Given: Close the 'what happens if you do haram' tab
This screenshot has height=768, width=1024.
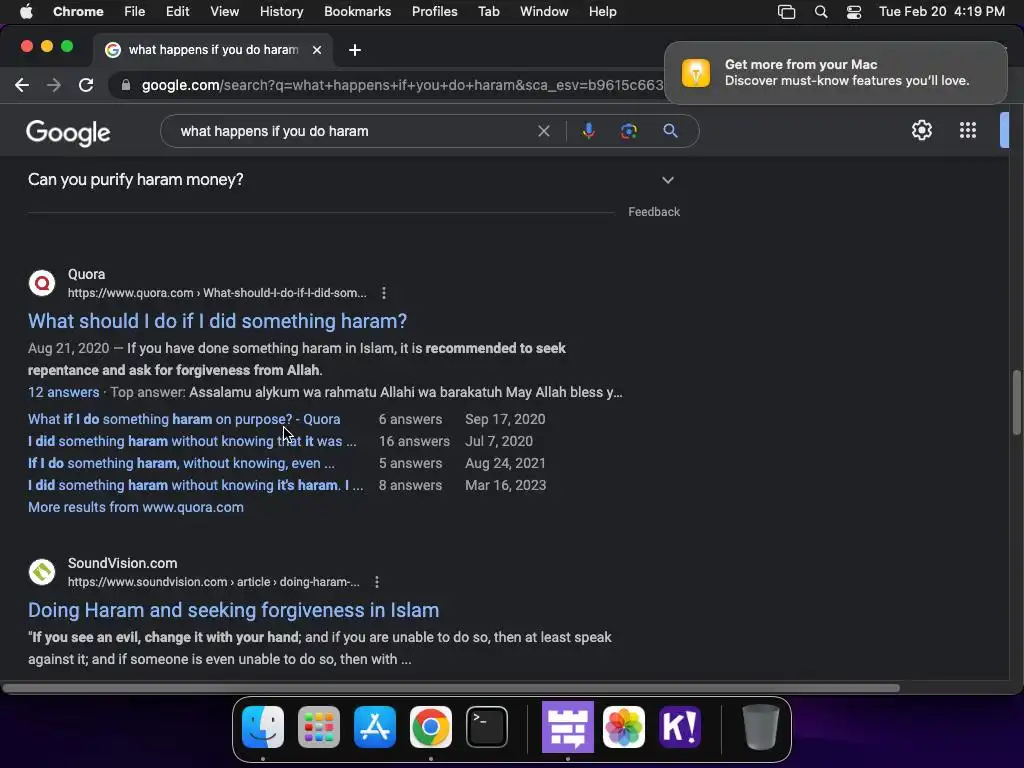Looking at the screenshot, I should pyautogui.click(x=317, y=50).
